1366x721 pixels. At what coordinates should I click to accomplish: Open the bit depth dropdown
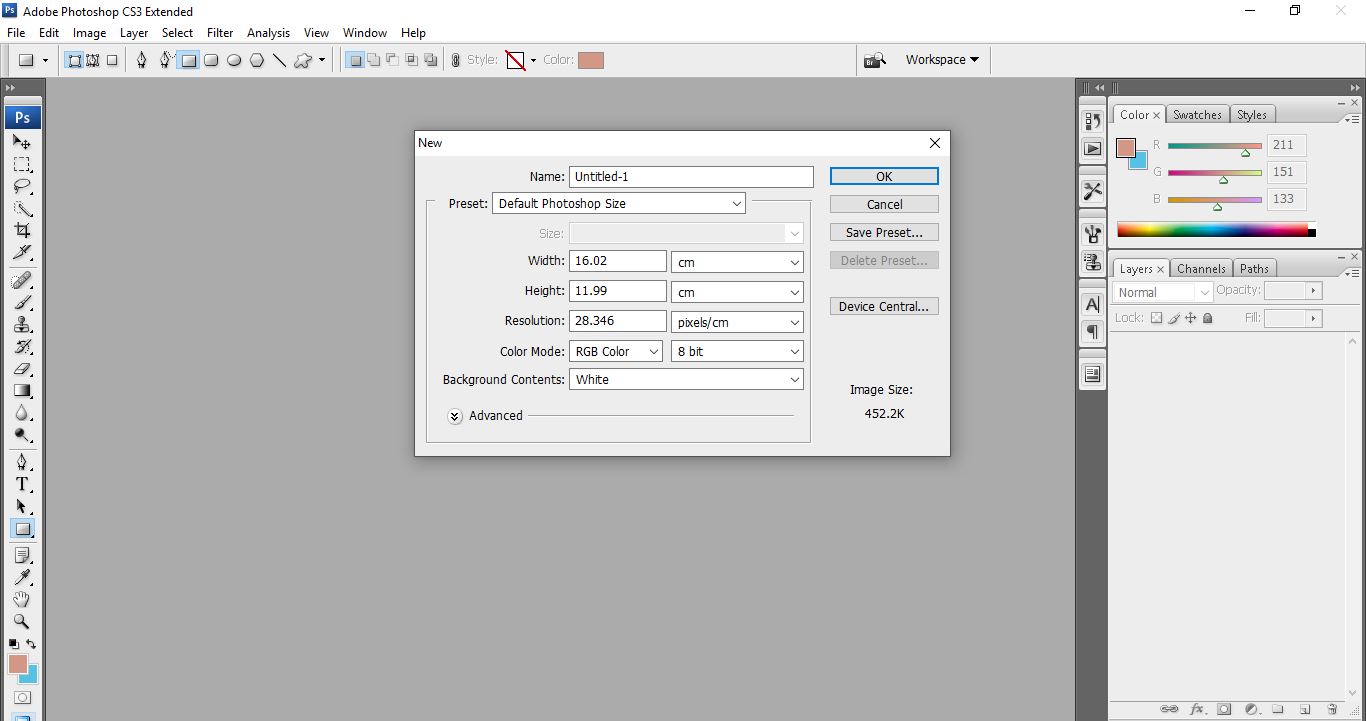[x=737, y=352]
